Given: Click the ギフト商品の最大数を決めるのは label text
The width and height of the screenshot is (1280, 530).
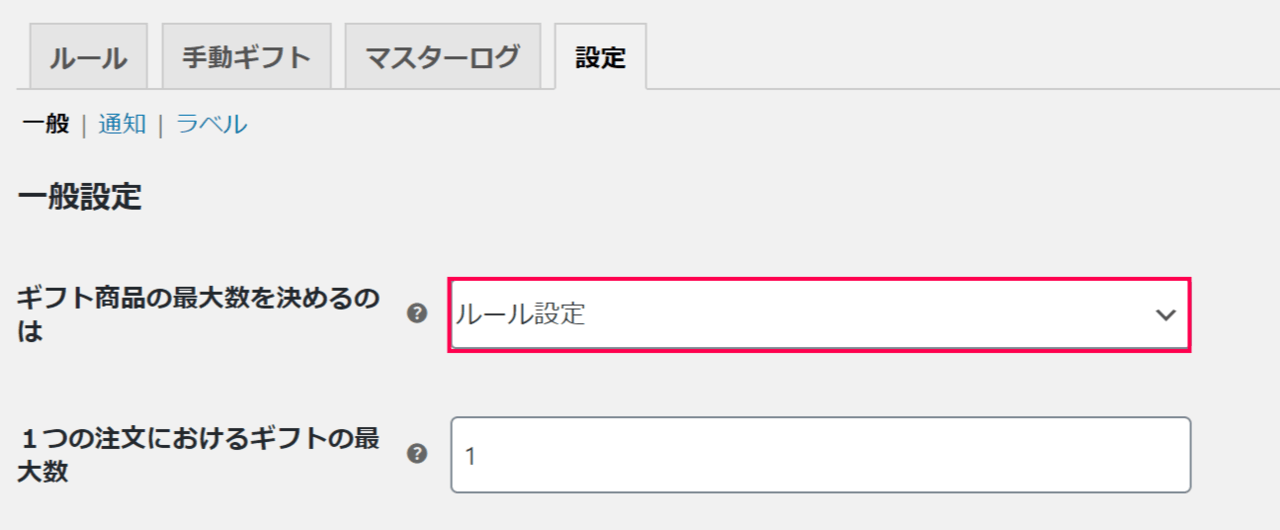Looking at the screenshot, I should click(x=198, y=315).
